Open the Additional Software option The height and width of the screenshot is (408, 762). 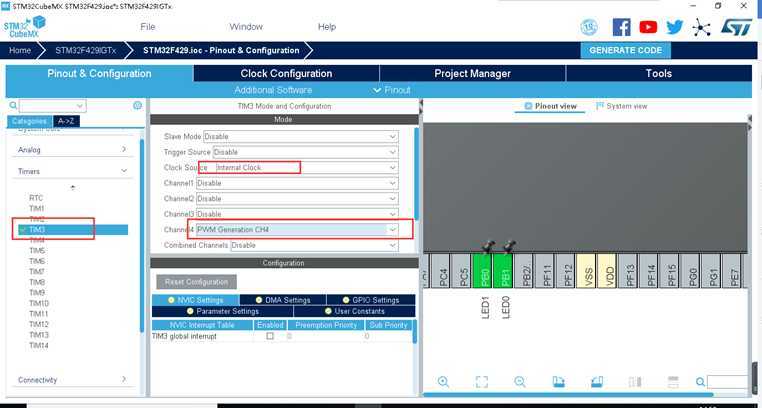(273, 90)
